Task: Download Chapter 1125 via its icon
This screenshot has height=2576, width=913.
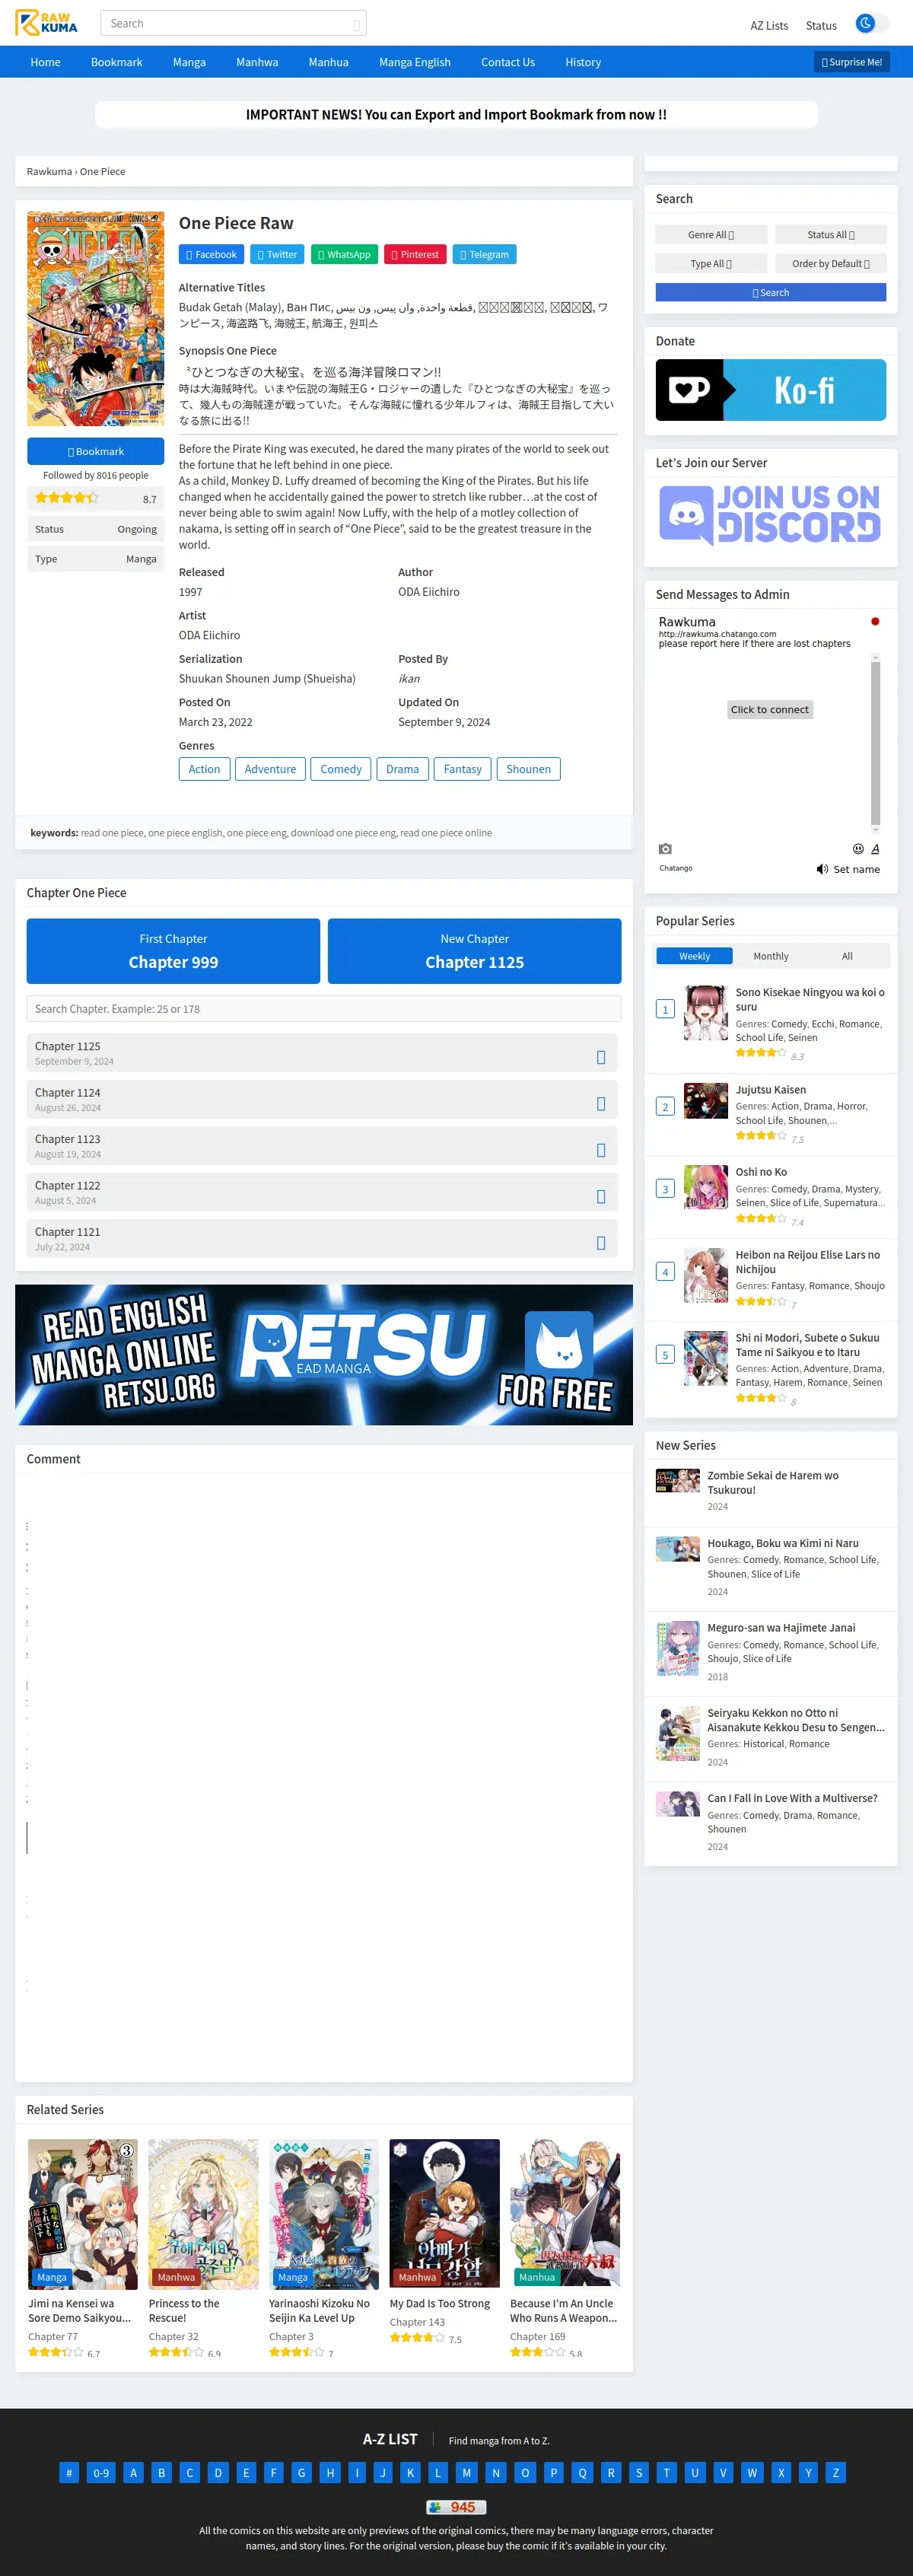Action: pos(601,1058)
